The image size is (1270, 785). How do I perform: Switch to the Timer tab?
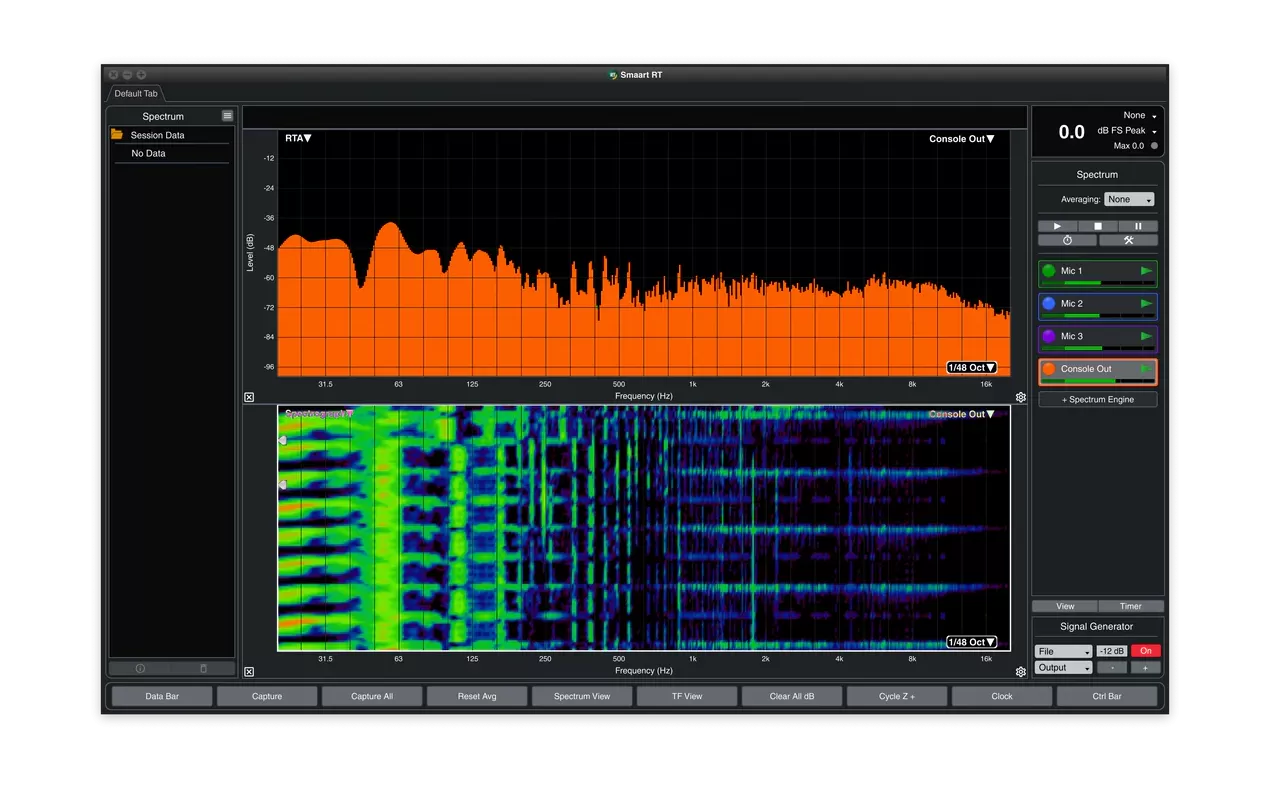pos(1131,606)
